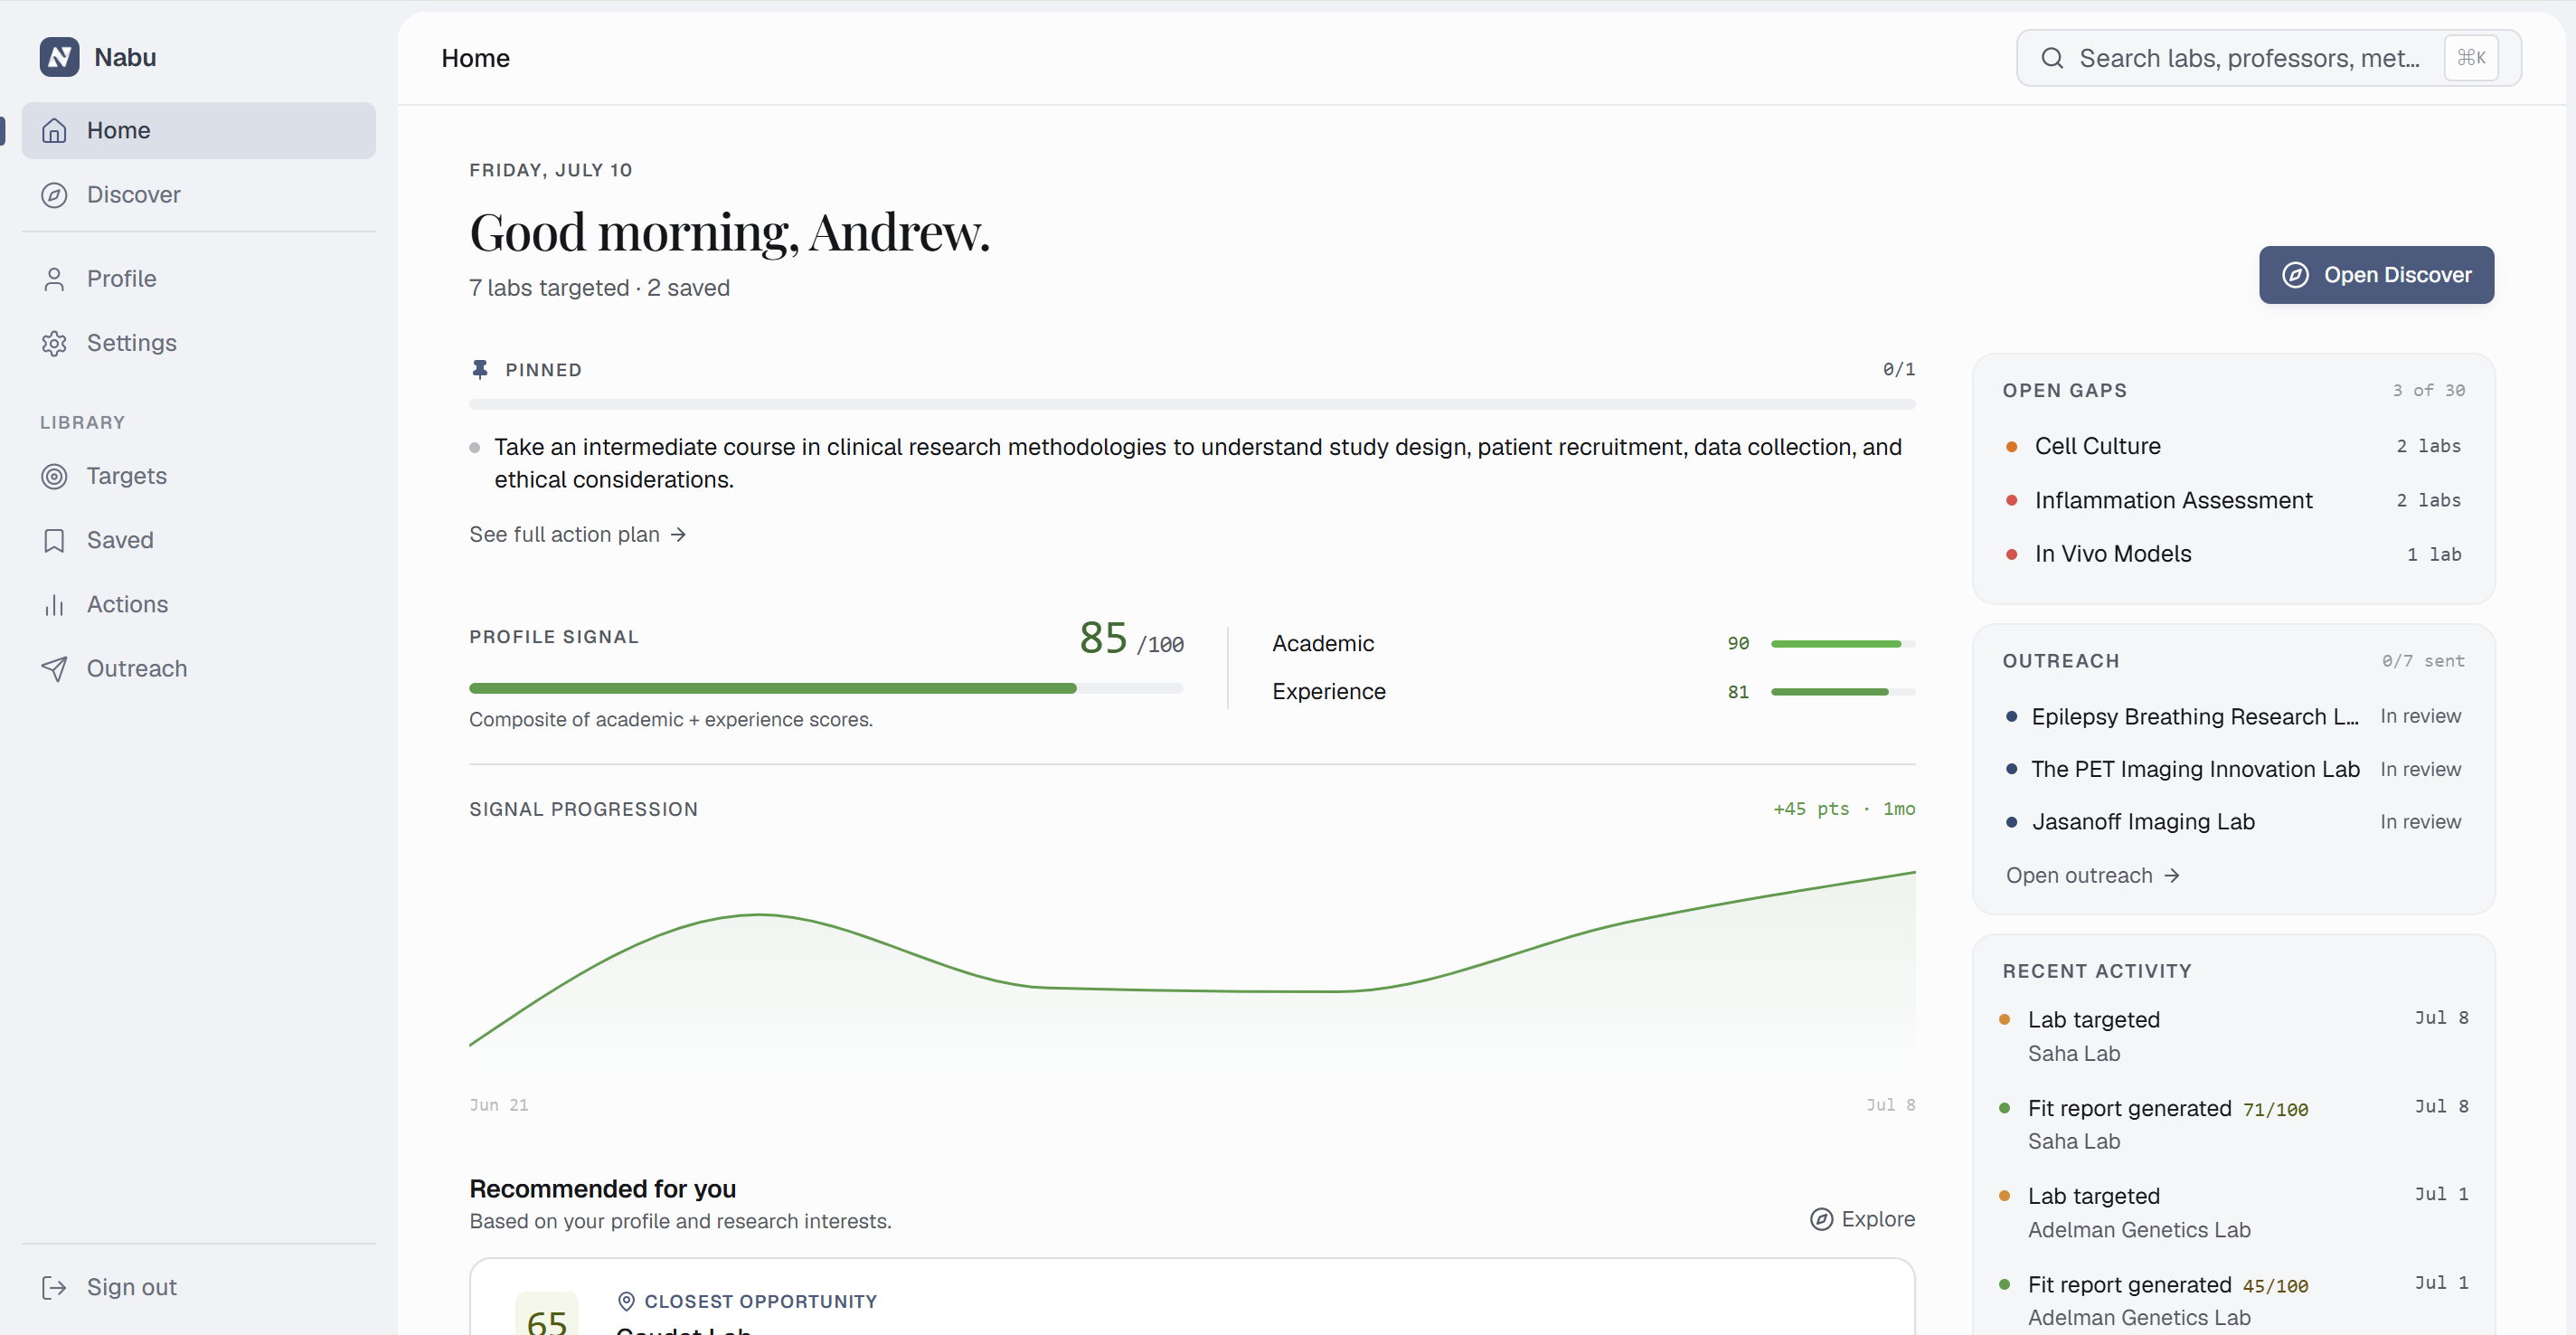This screenshot has height=1335, width=2576.
Task: Click the Discover compass icon in sidebar
Action: (54, 195)
